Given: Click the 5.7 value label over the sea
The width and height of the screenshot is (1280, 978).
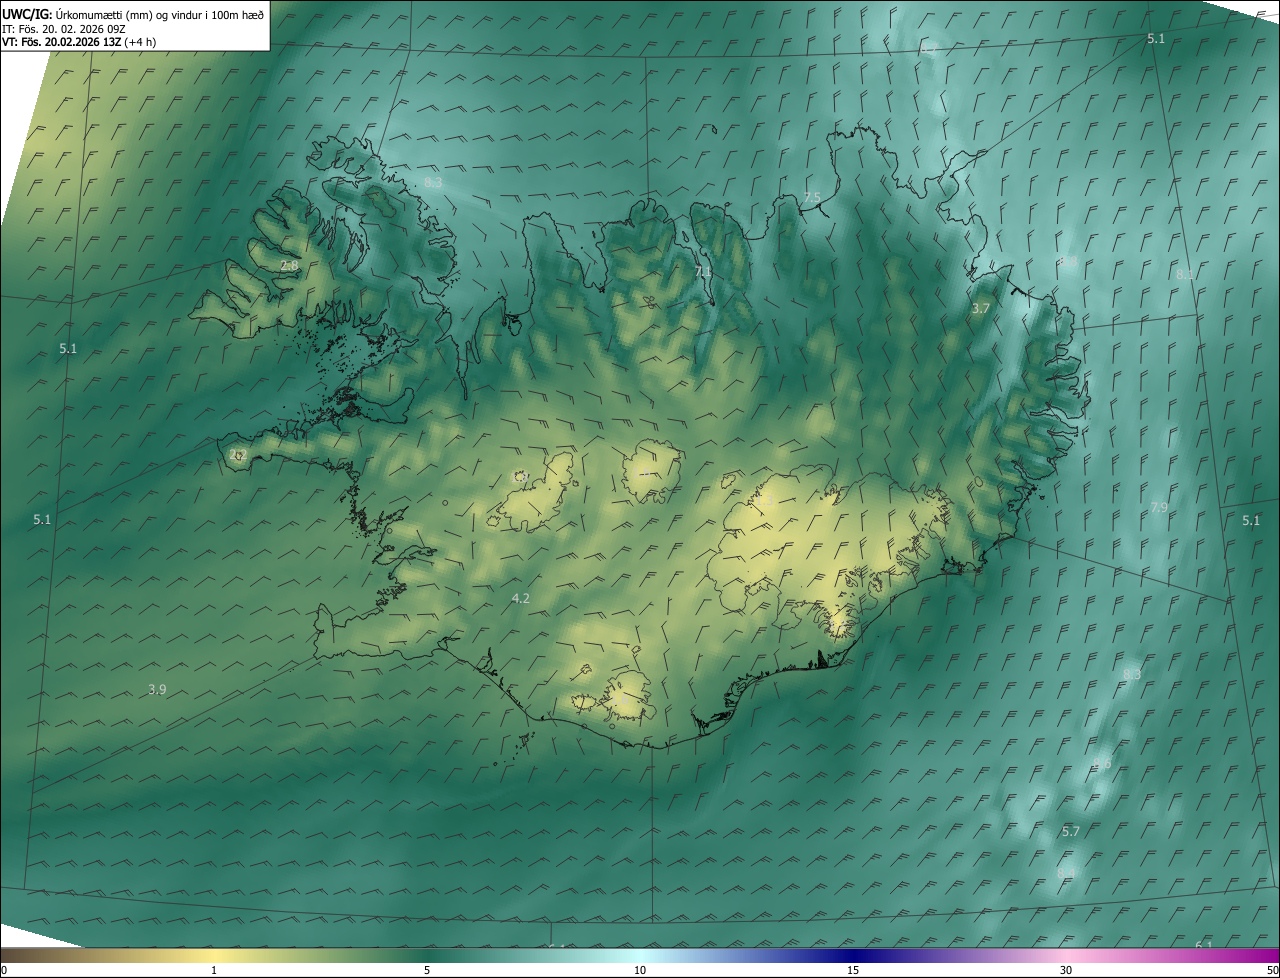Looking at the screenshot, I should click(x=1070, y=831).
